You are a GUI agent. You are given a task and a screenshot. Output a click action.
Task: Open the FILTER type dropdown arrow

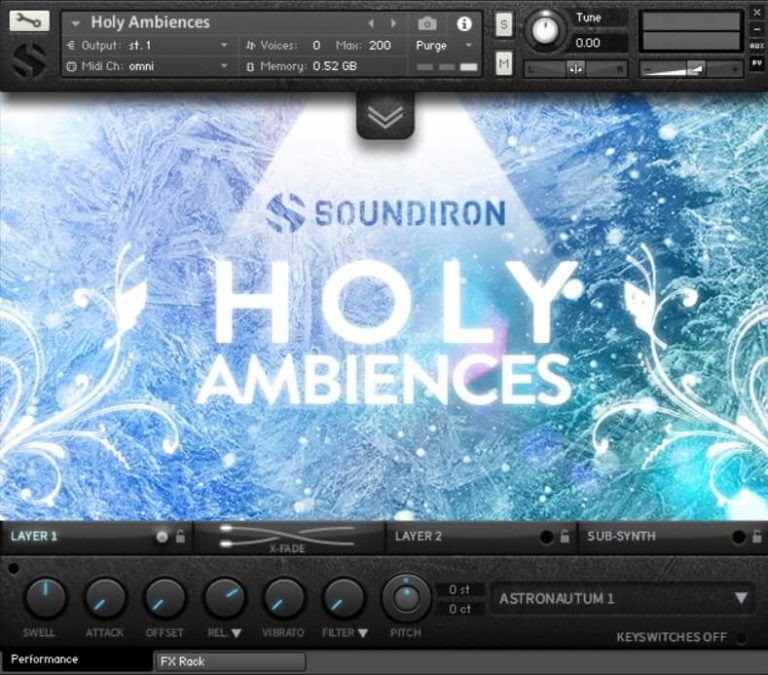tap(362, 633)
